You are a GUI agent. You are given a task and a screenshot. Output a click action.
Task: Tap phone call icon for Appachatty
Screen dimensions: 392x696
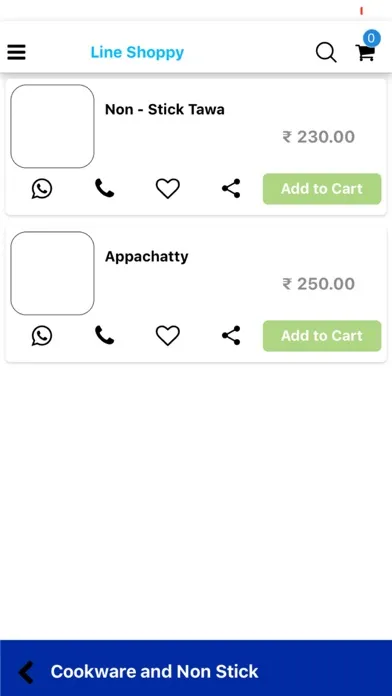click(104, 336)
